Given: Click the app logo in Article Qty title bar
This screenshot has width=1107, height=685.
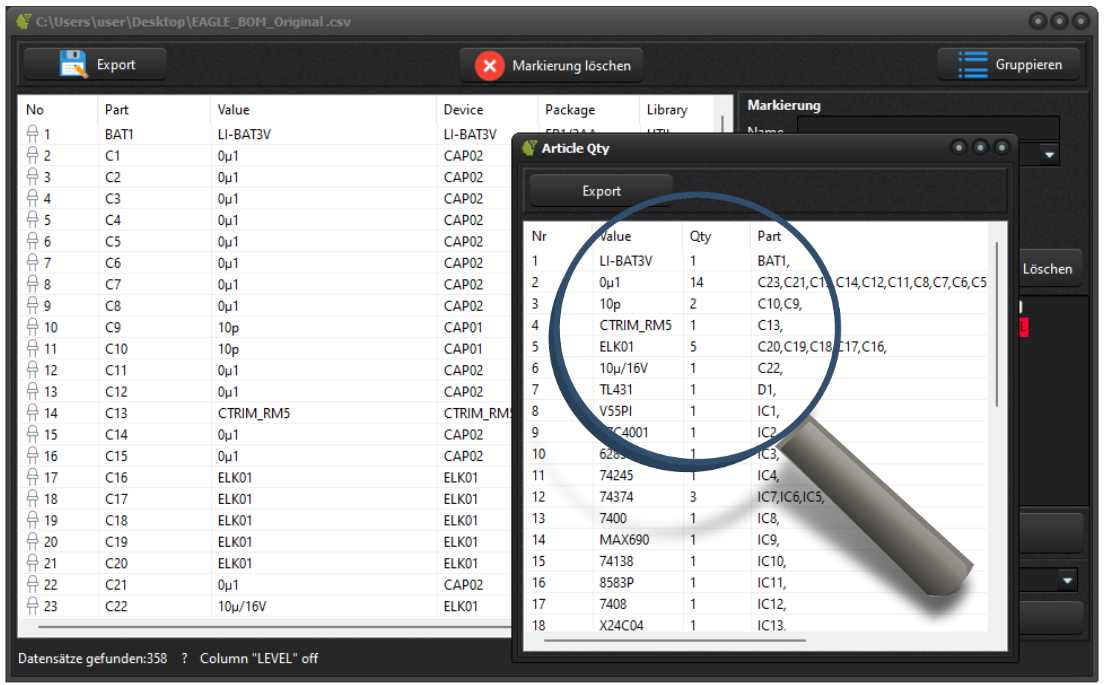Looking at the screenshot, I should click(529, 148).
